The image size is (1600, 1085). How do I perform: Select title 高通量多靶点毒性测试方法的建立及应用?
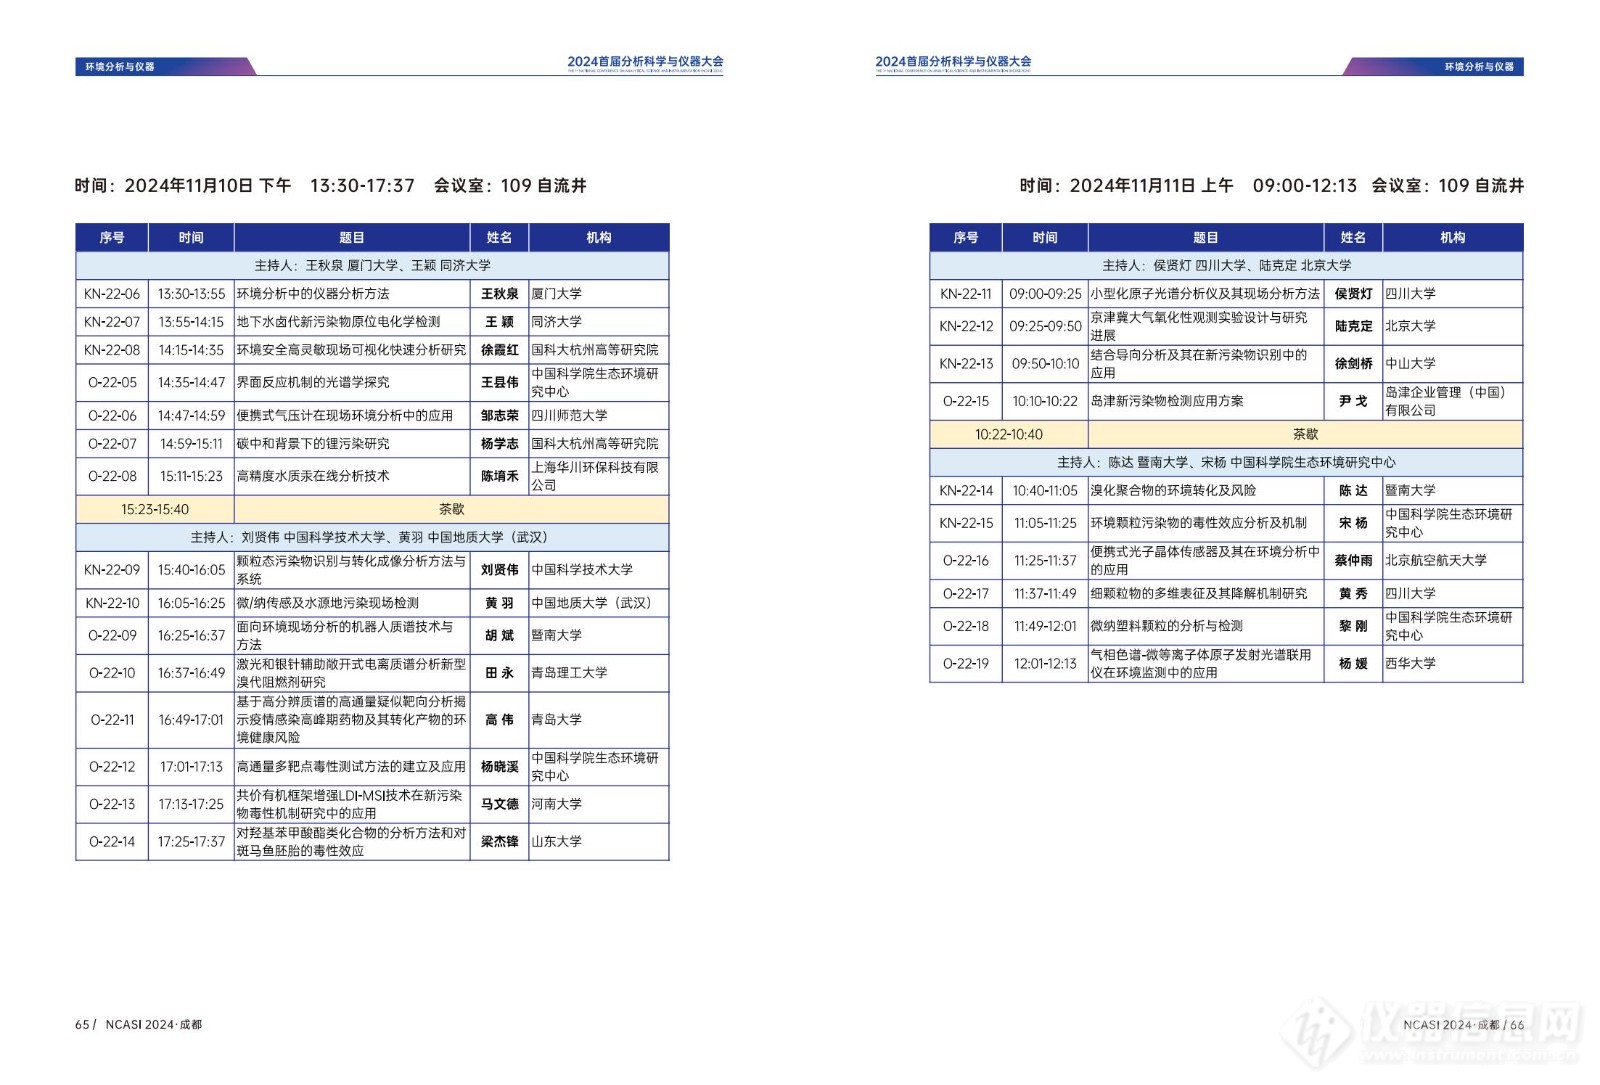pos(351,767)
